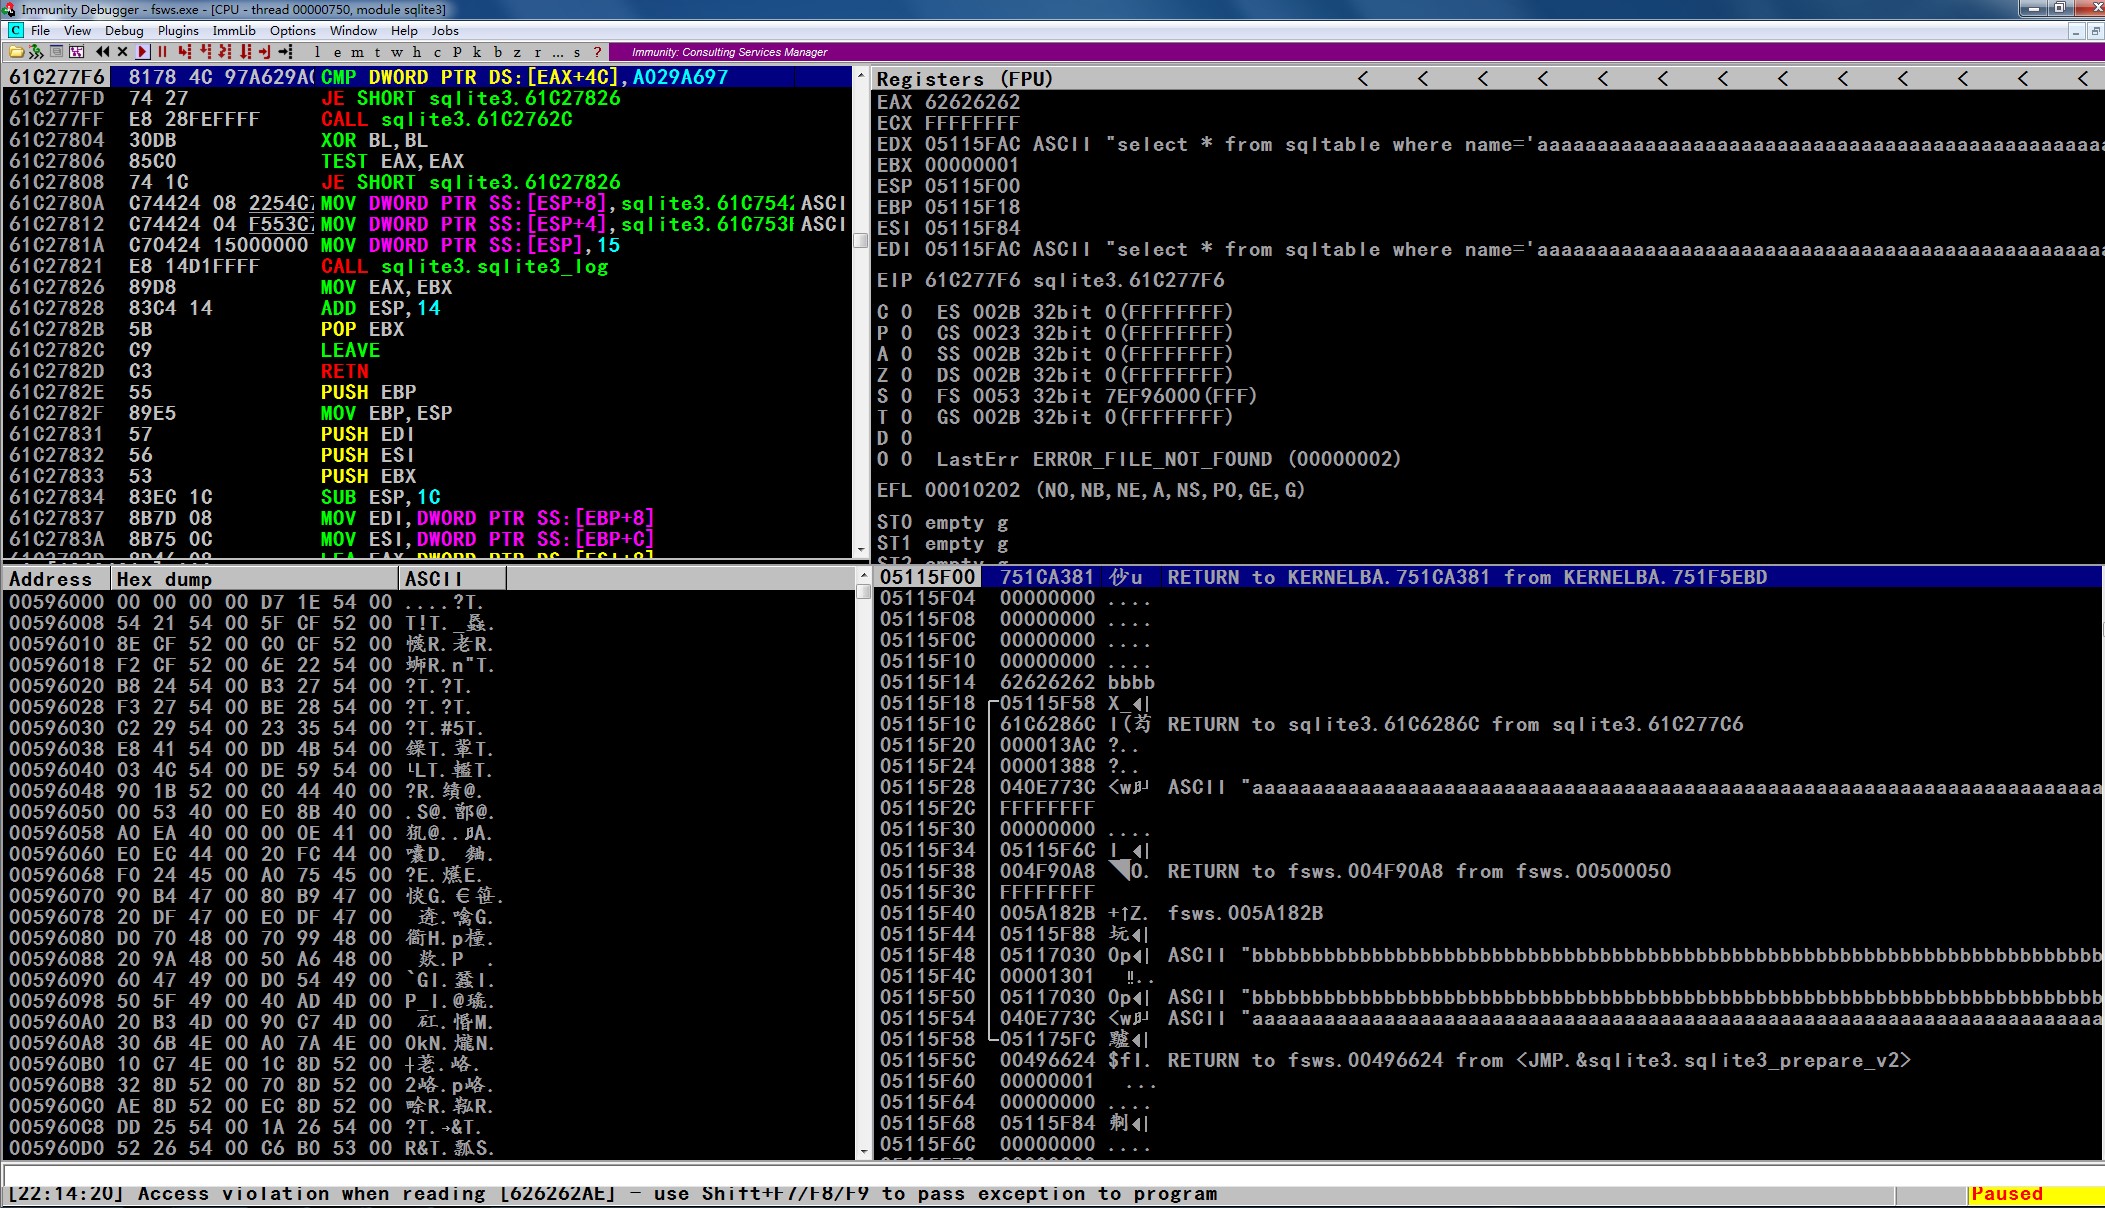The image size is (2105, 1208).
Task: Click the Hex dump column header
Action: (254, 578)
